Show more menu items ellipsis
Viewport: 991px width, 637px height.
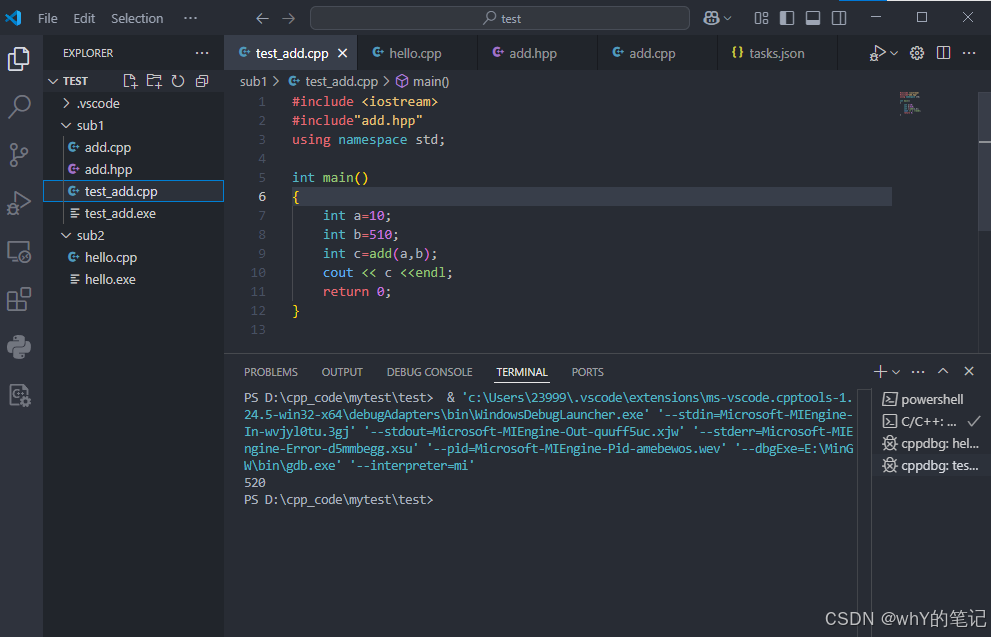[190, 18]
